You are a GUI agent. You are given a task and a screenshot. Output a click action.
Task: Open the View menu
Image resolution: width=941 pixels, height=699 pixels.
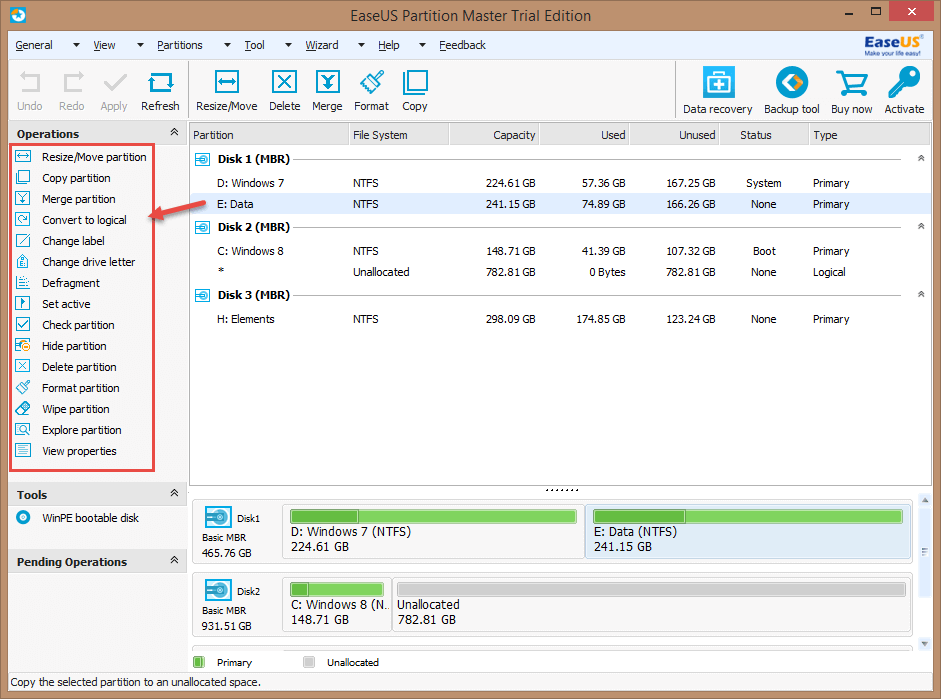[x=104, y=45]
